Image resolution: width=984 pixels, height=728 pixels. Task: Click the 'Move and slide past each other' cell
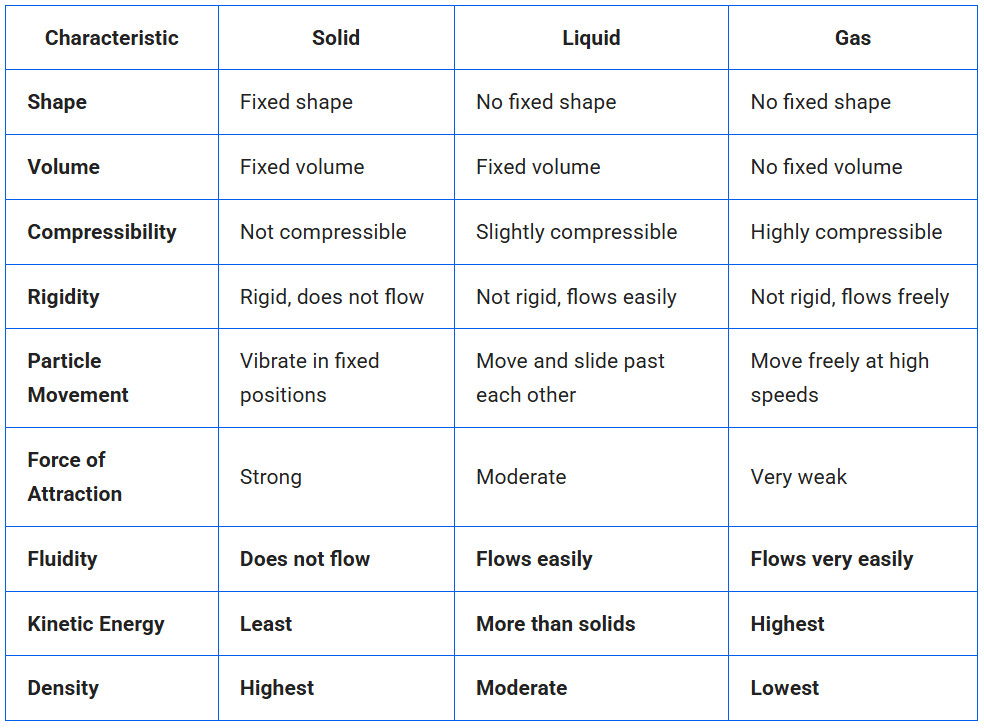(x=570, y=378)
